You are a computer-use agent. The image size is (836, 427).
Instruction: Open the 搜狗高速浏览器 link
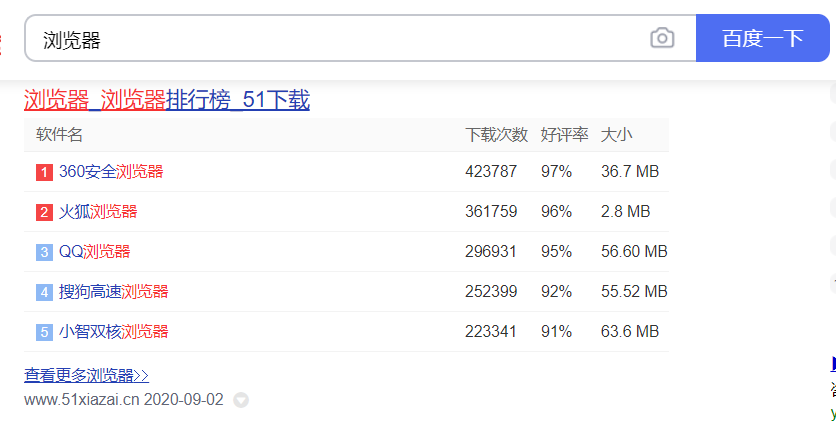coord(114,292)
